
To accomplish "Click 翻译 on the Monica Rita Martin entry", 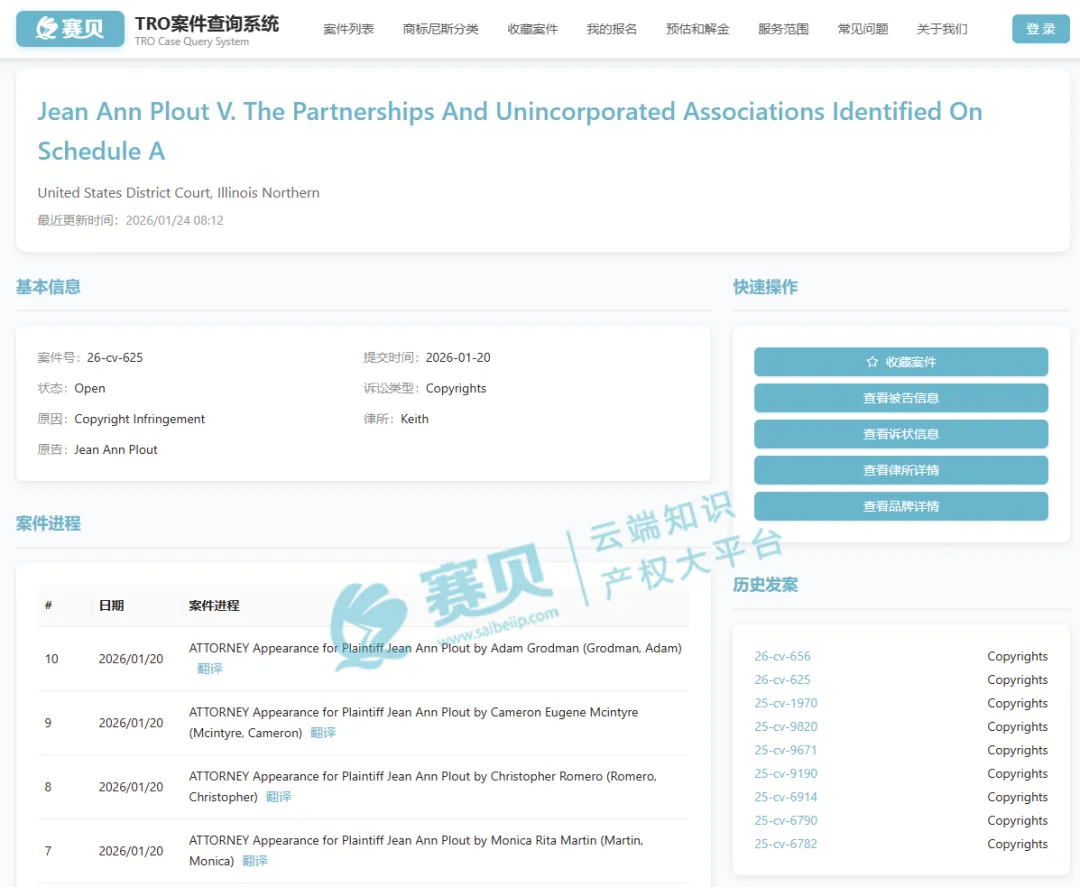I will (x=254, y=860).
